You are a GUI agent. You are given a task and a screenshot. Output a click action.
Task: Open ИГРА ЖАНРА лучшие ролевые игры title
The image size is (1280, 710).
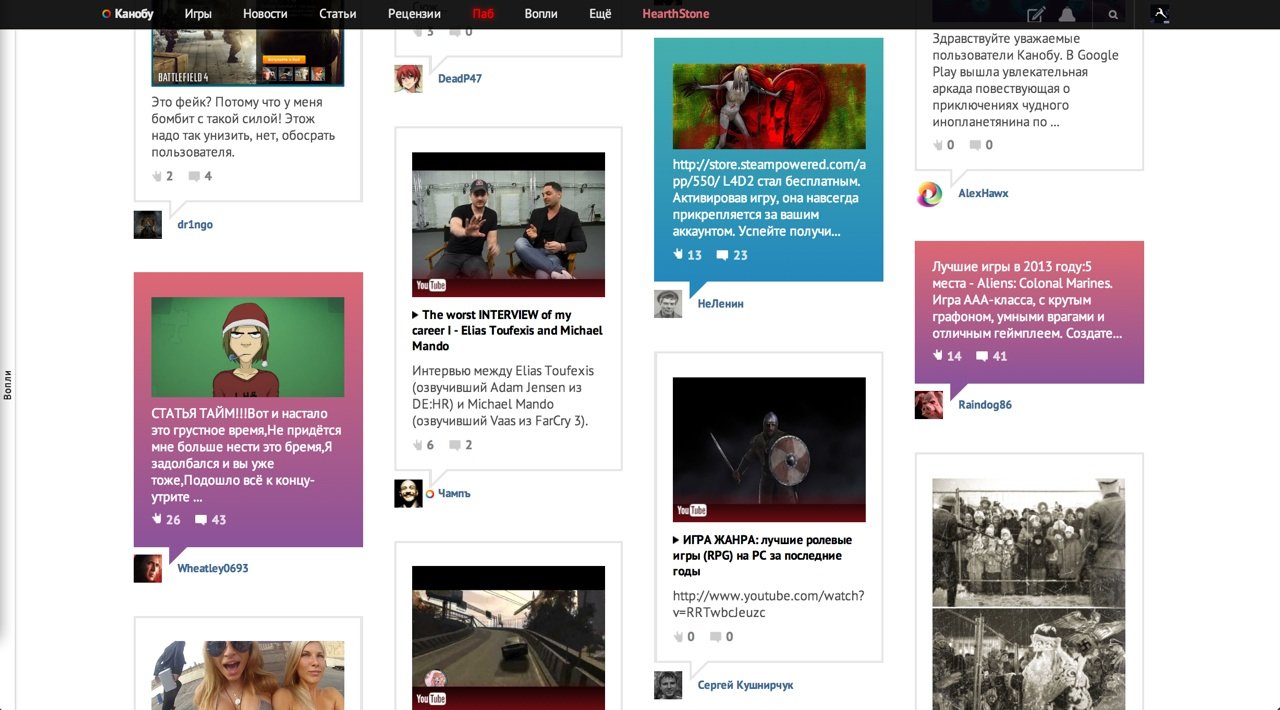coord(763,555)
